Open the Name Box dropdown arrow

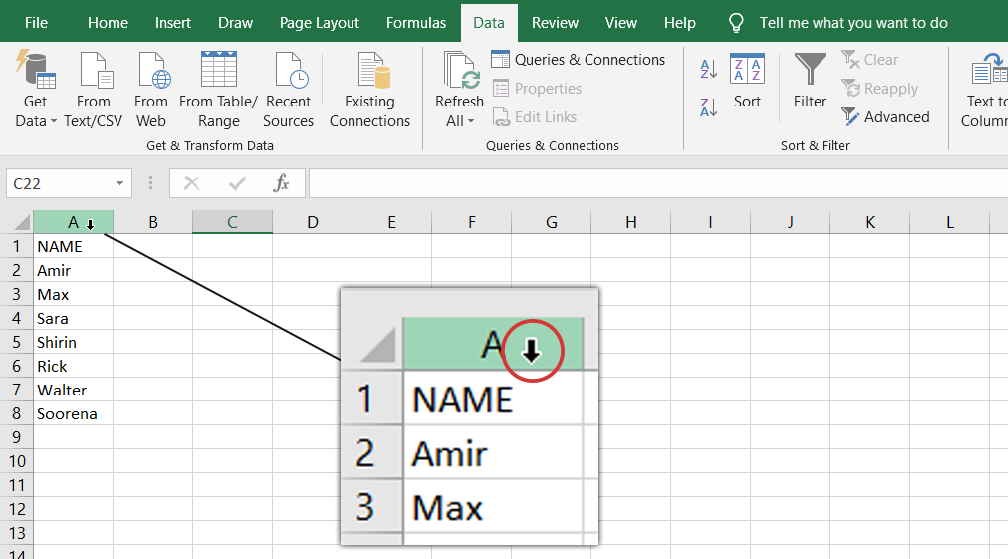point(120,183)
